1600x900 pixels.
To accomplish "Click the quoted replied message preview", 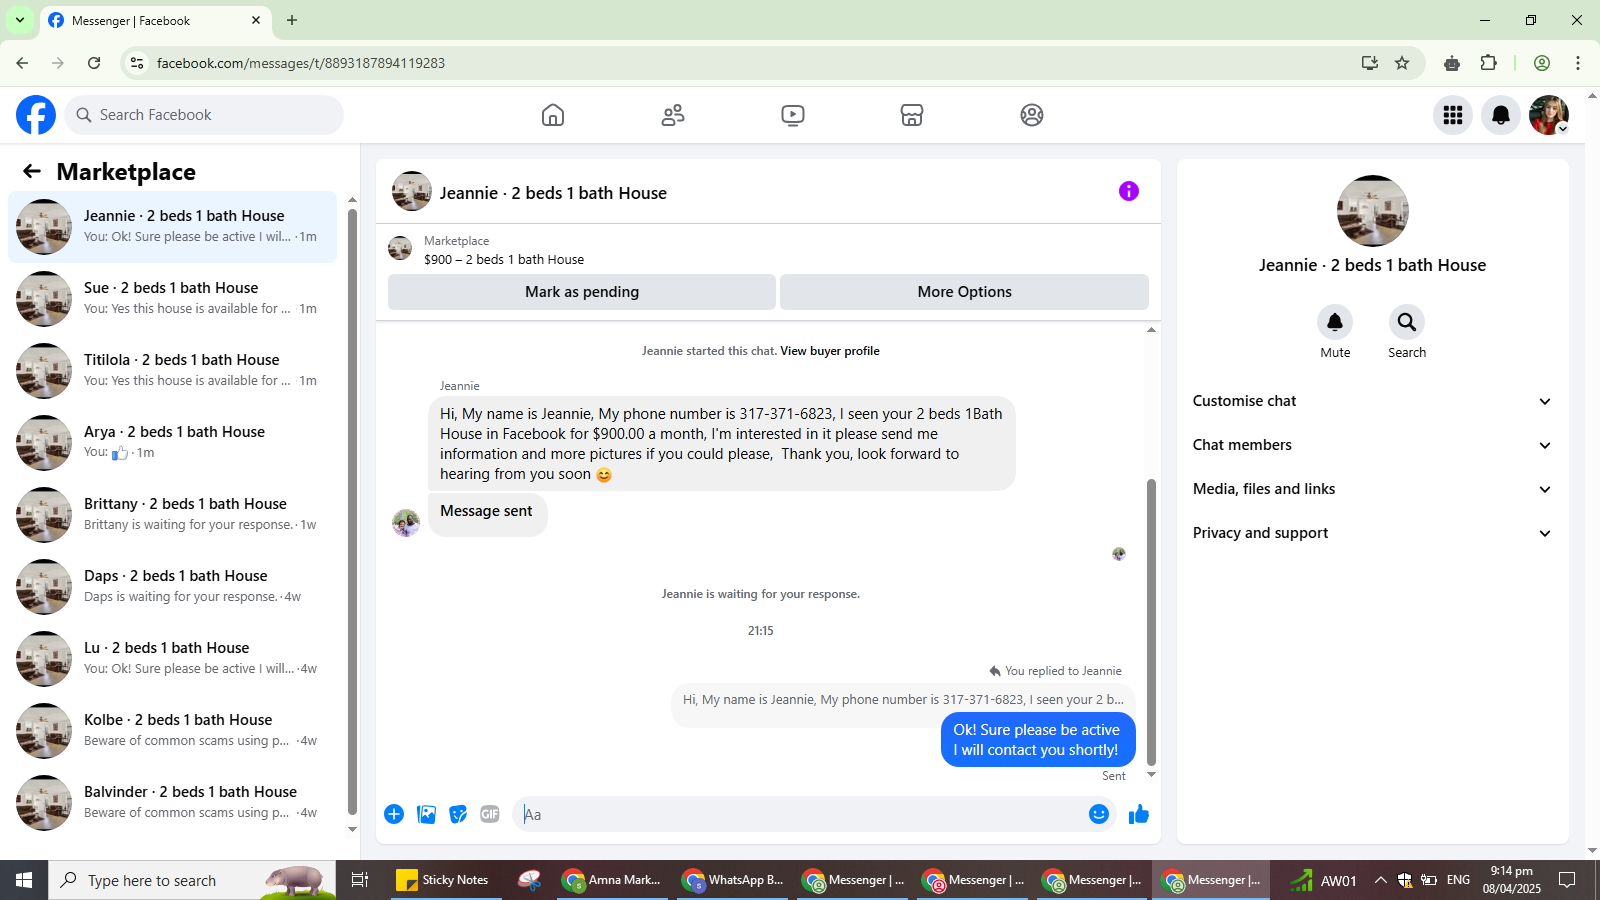I will [903, 700].
